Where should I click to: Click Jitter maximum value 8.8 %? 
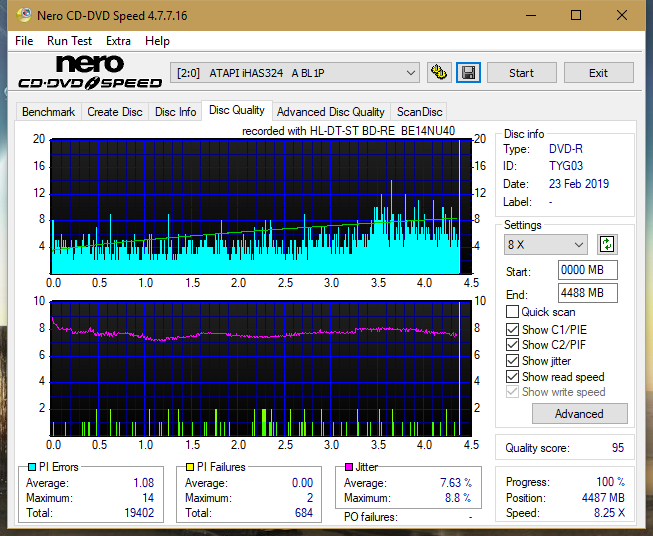(458, 498)
